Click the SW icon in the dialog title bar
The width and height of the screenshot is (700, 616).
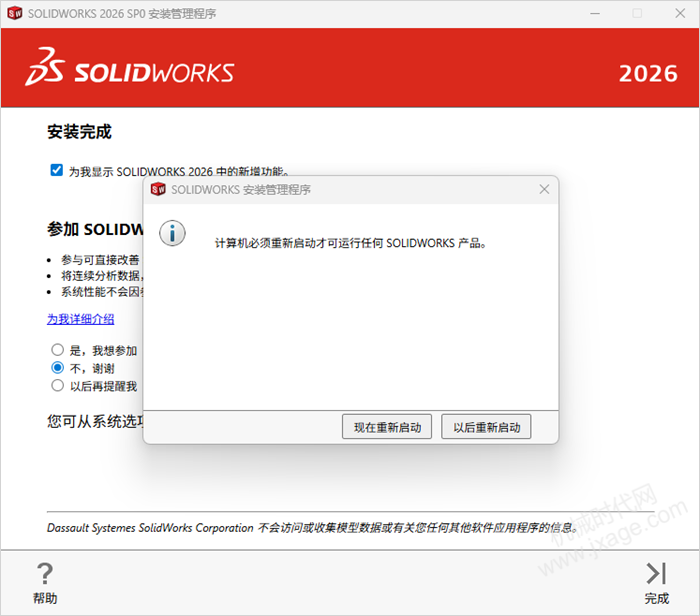coord(158,189)
